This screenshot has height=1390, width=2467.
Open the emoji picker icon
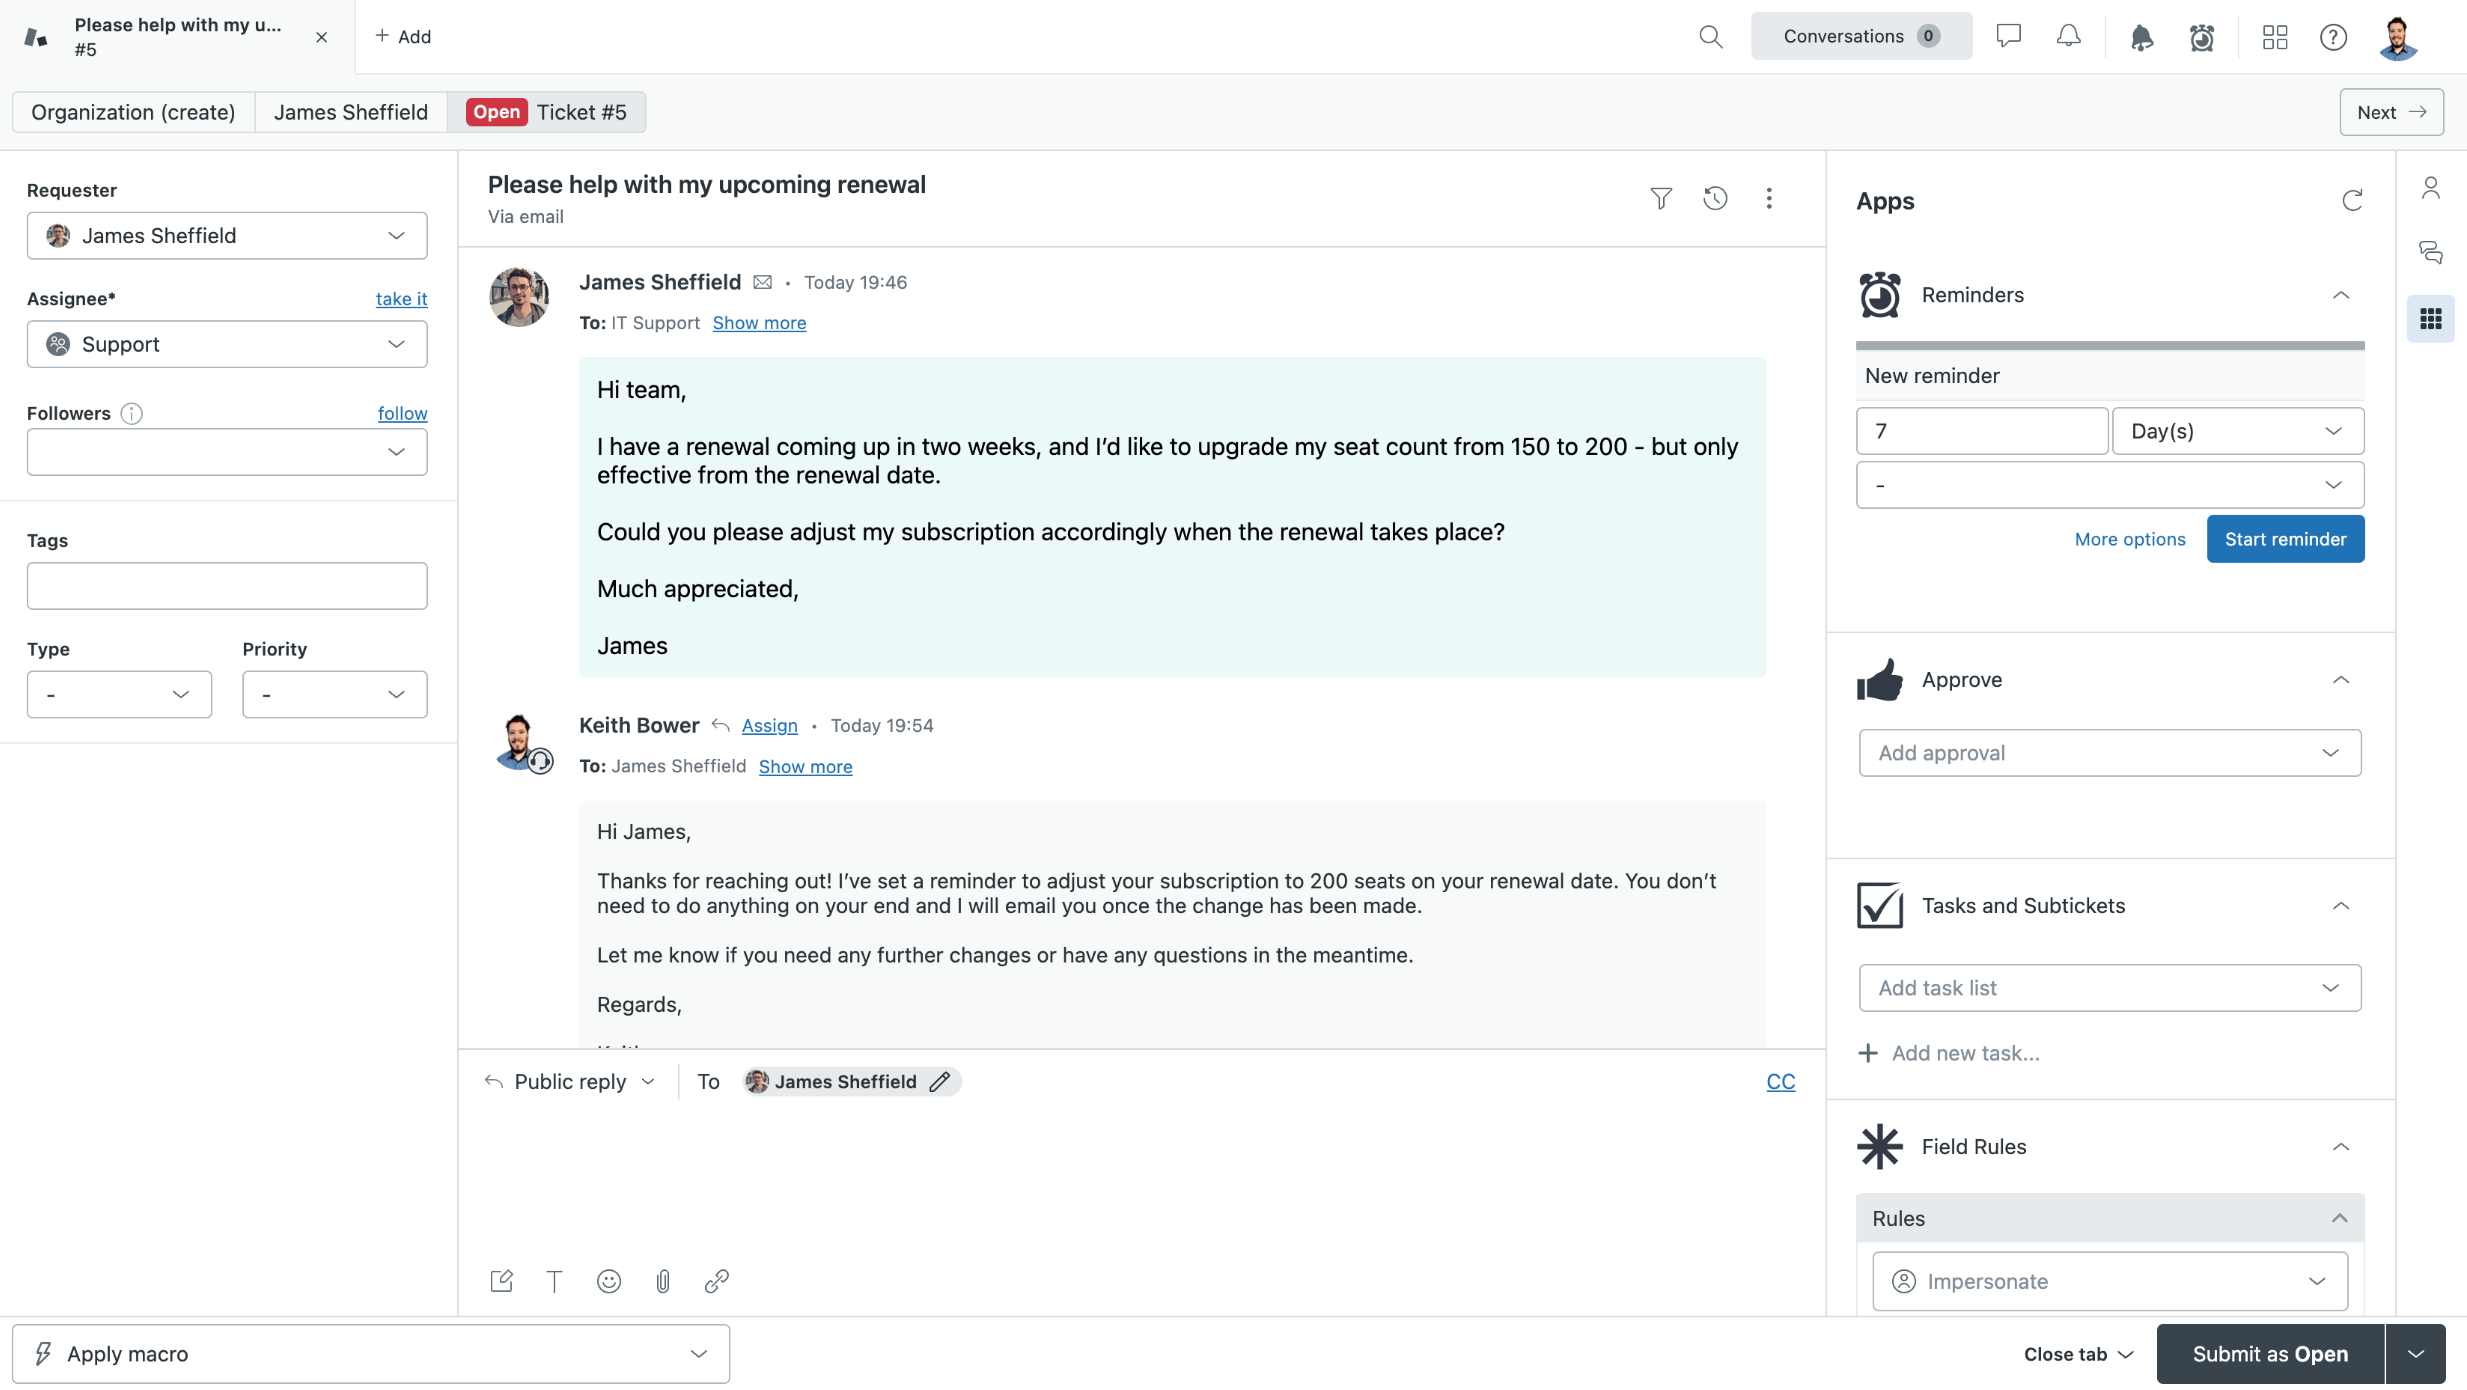pos(609,1281)
